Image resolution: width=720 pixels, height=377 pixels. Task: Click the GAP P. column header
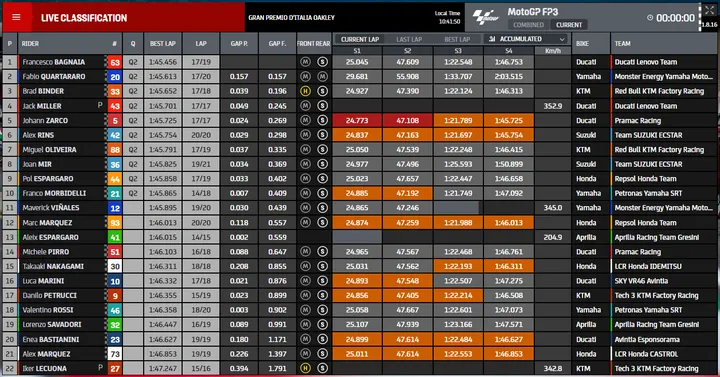pos(239,44)
